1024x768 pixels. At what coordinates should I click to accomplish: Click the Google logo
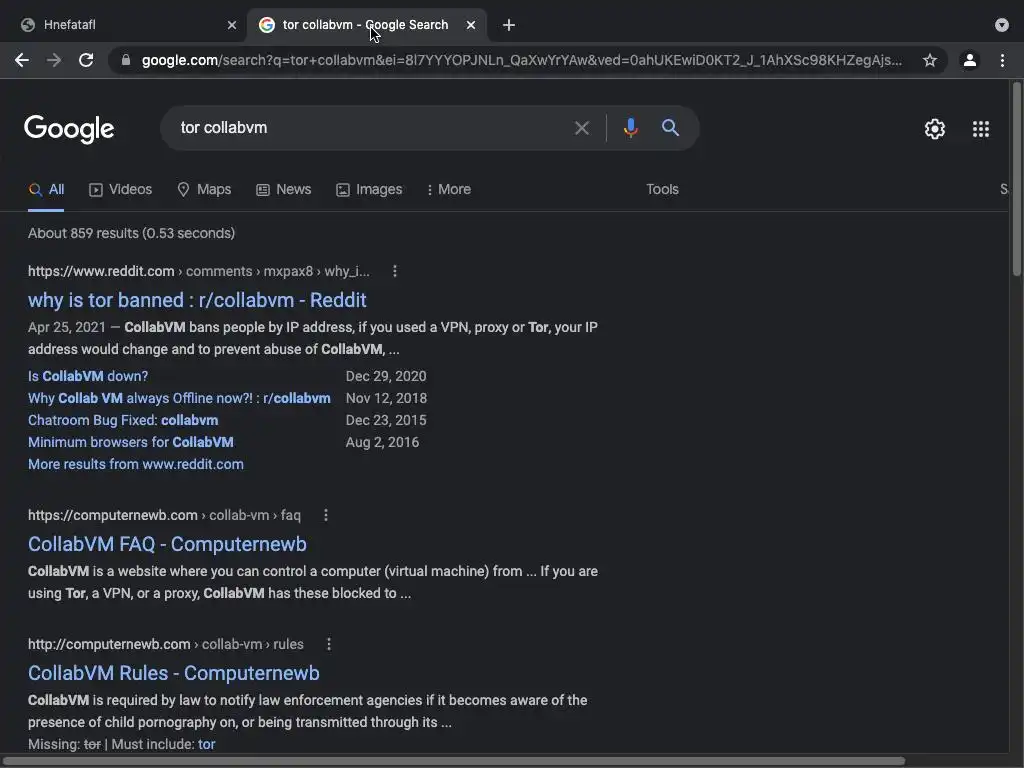click(69, 129)
